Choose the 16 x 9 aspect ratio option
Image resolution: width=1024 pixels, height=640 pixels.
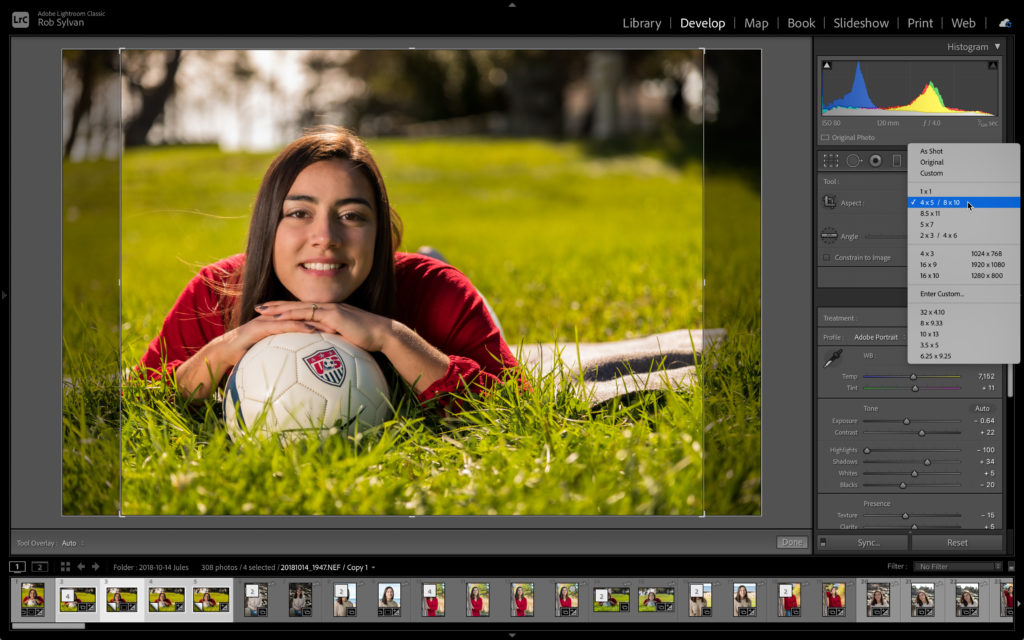pos(929,265)
